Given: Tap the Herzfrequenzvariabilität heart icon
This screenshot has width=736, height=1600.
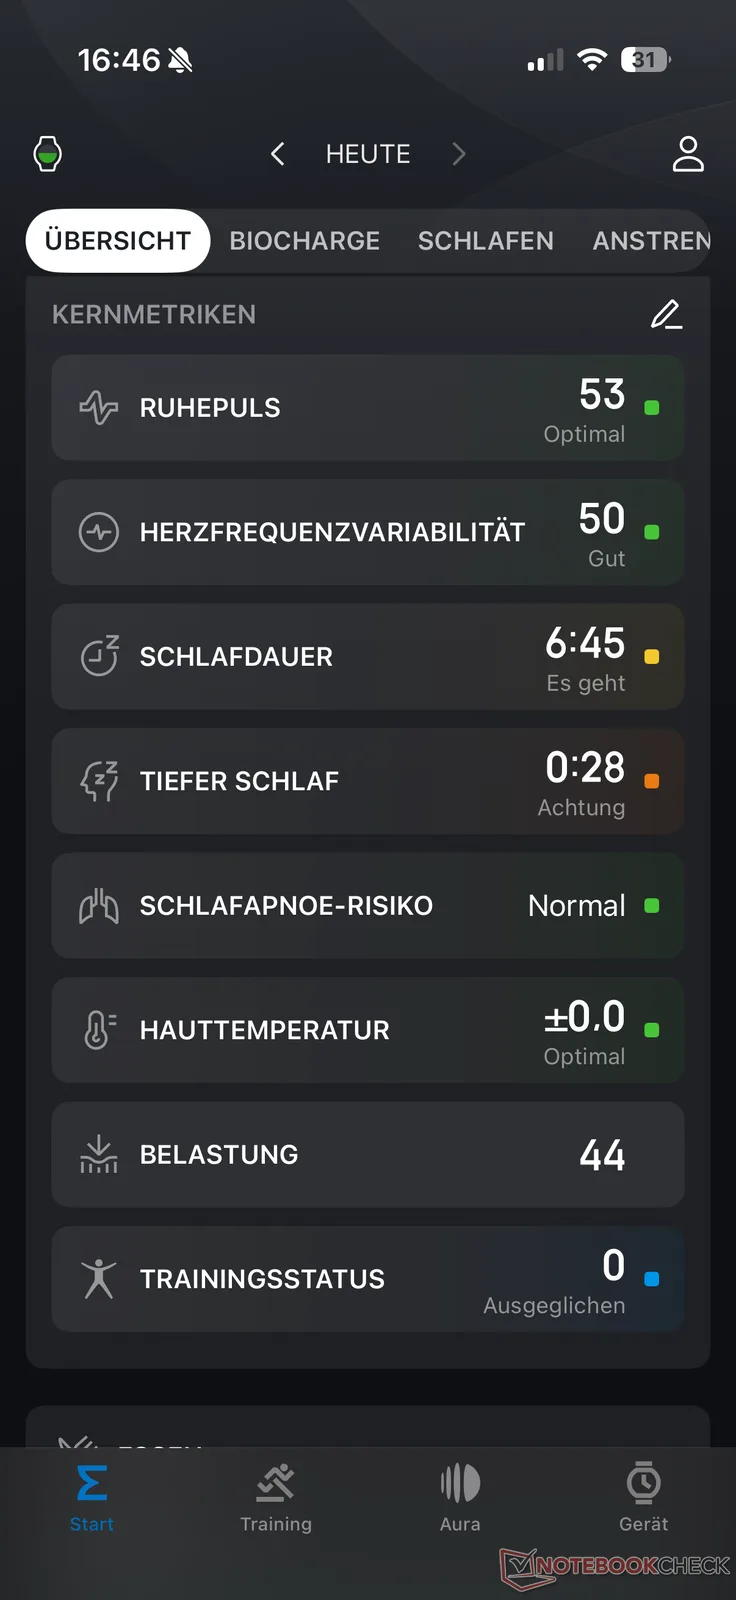Looking at the screenshot, I should click(x=99, y=532).
